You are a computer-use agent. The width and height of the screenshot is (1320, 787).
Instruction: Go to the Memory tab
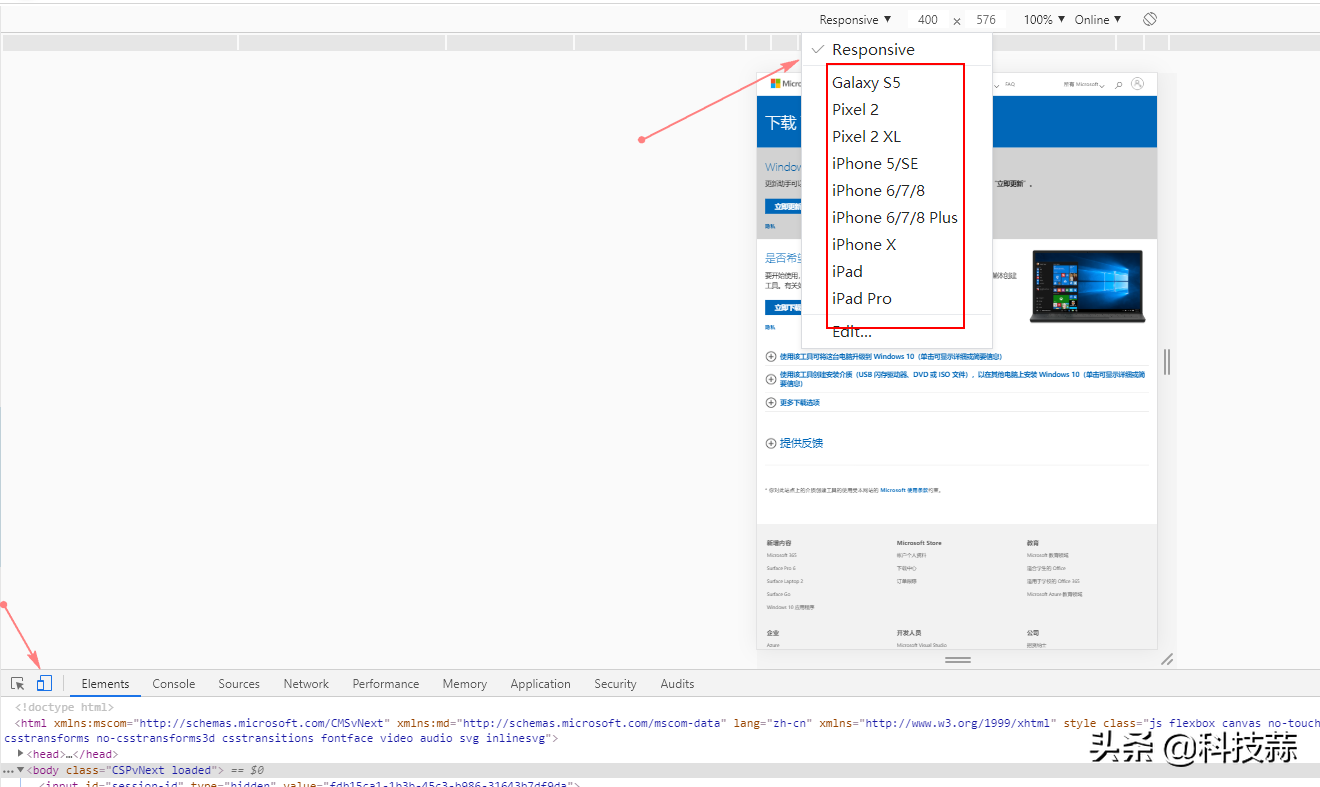pyautogui.click(x=465, y=684)
